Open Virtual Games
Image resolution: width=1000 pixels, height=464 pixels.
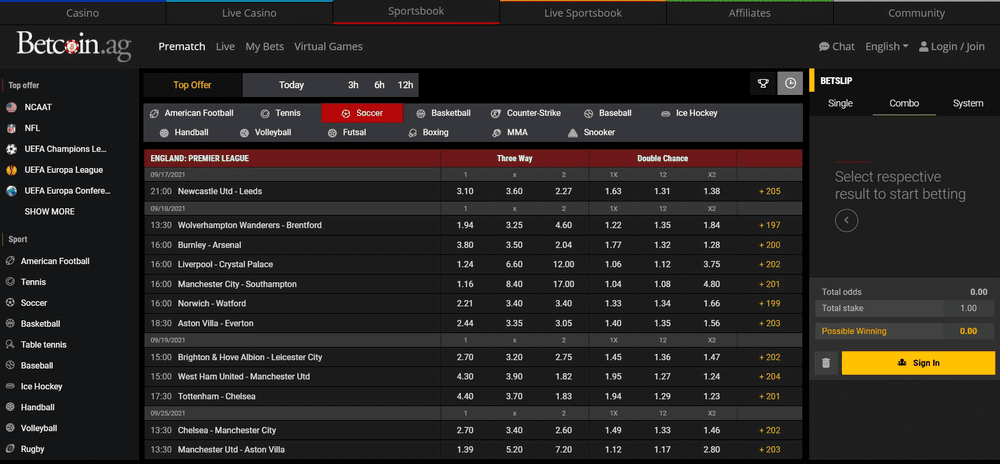click(328, 47)
